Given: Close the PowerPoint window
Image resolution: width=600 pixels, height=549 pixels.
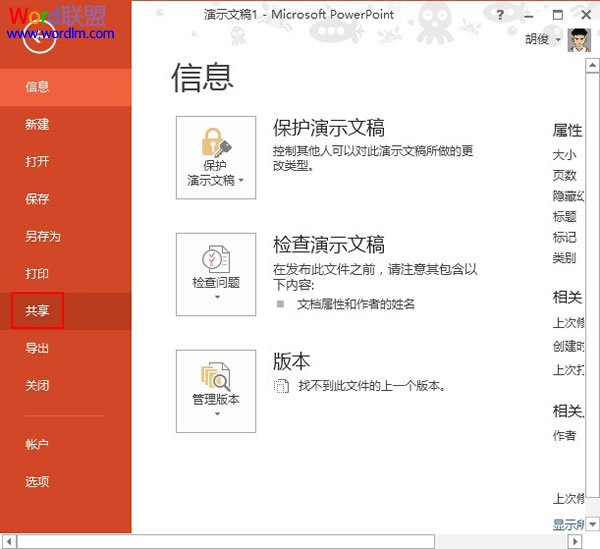Looking at the screenshot, I should pyautogui.click(x=586, y=15).
